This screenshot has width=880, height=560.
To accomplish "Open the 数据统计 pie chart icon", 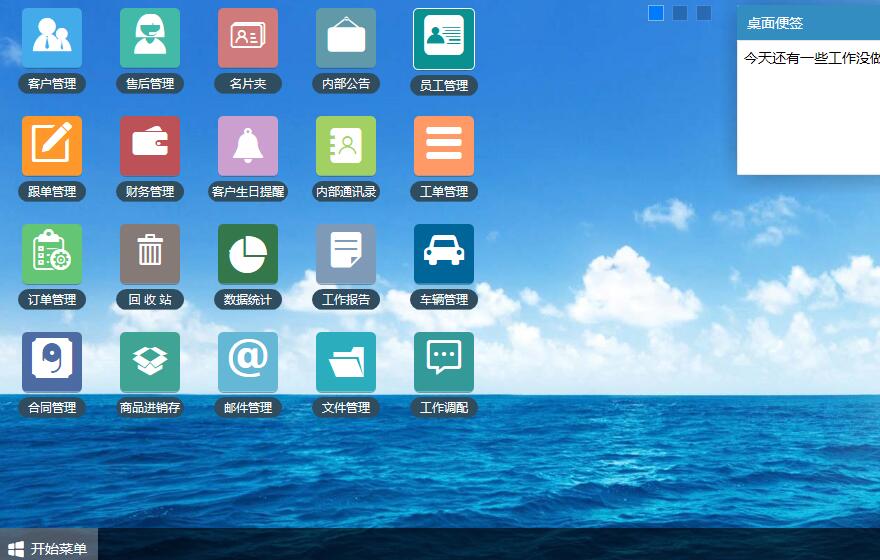I will (x=248, y=254).
